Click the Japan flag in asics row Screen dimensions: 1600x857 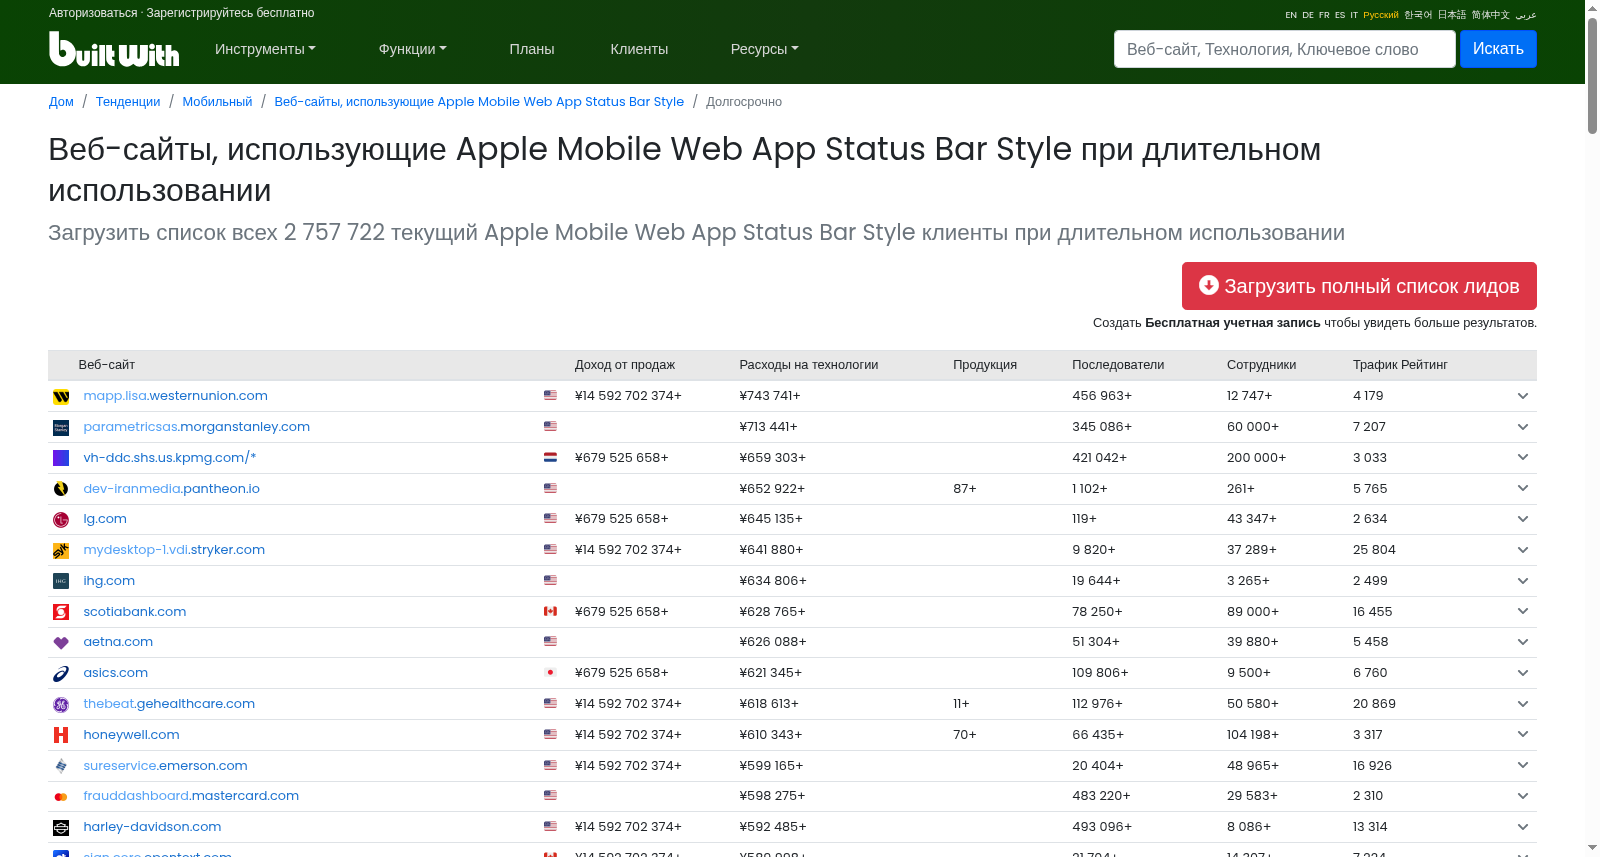(550, 672)
